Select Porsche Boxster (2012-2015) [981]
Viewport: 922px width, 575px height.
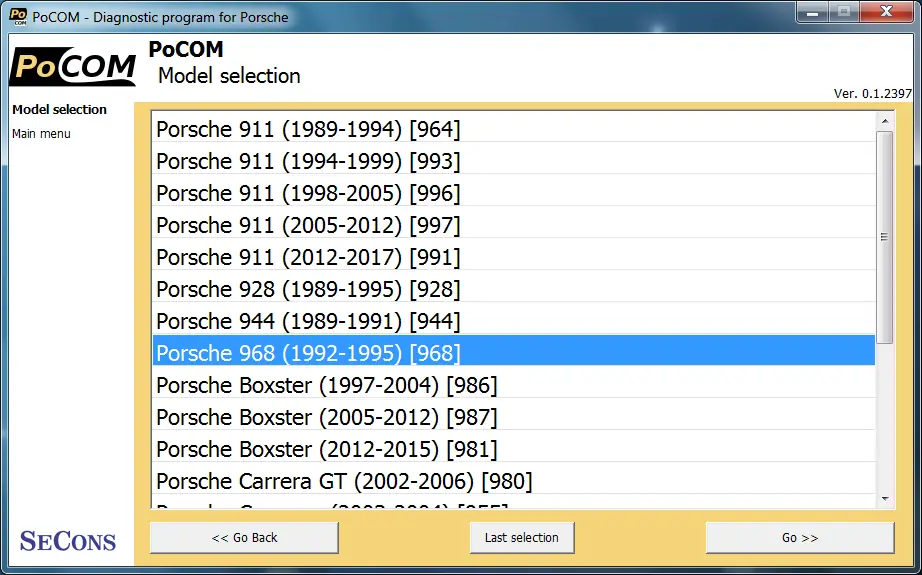pos(513,449)
